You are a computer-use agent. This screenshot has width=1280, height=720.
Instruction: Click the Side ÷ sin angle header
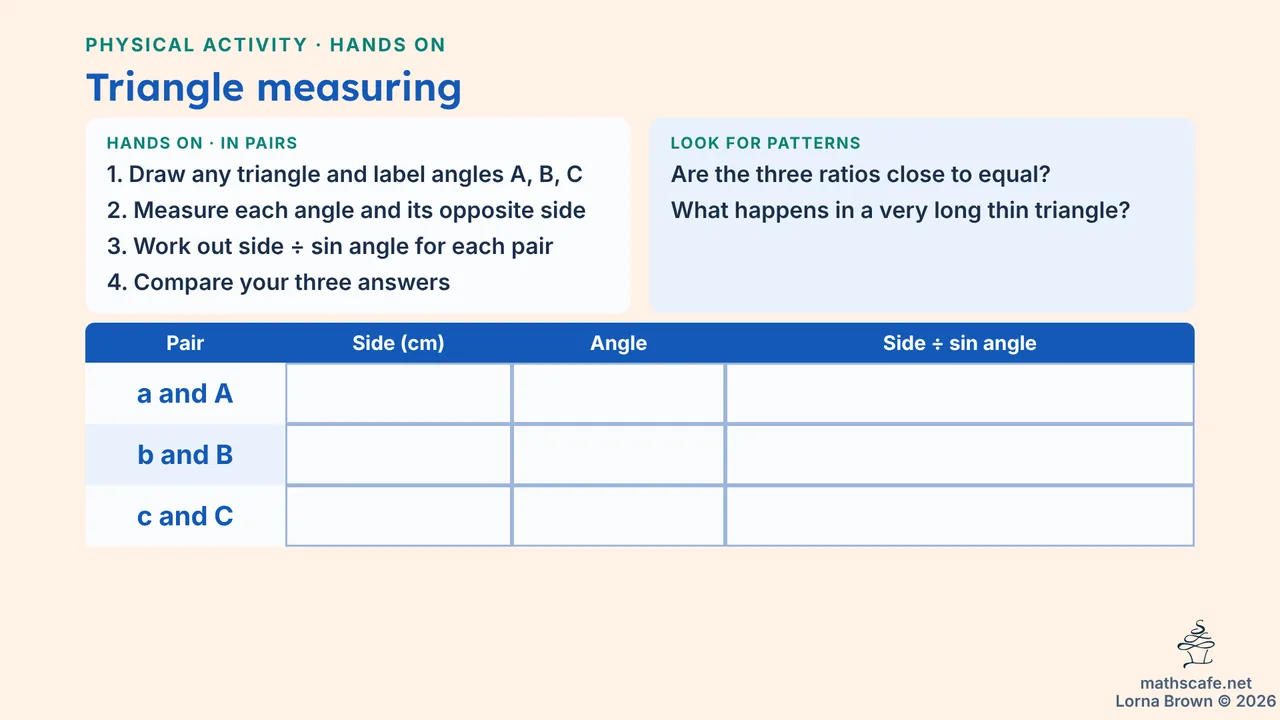960,343
